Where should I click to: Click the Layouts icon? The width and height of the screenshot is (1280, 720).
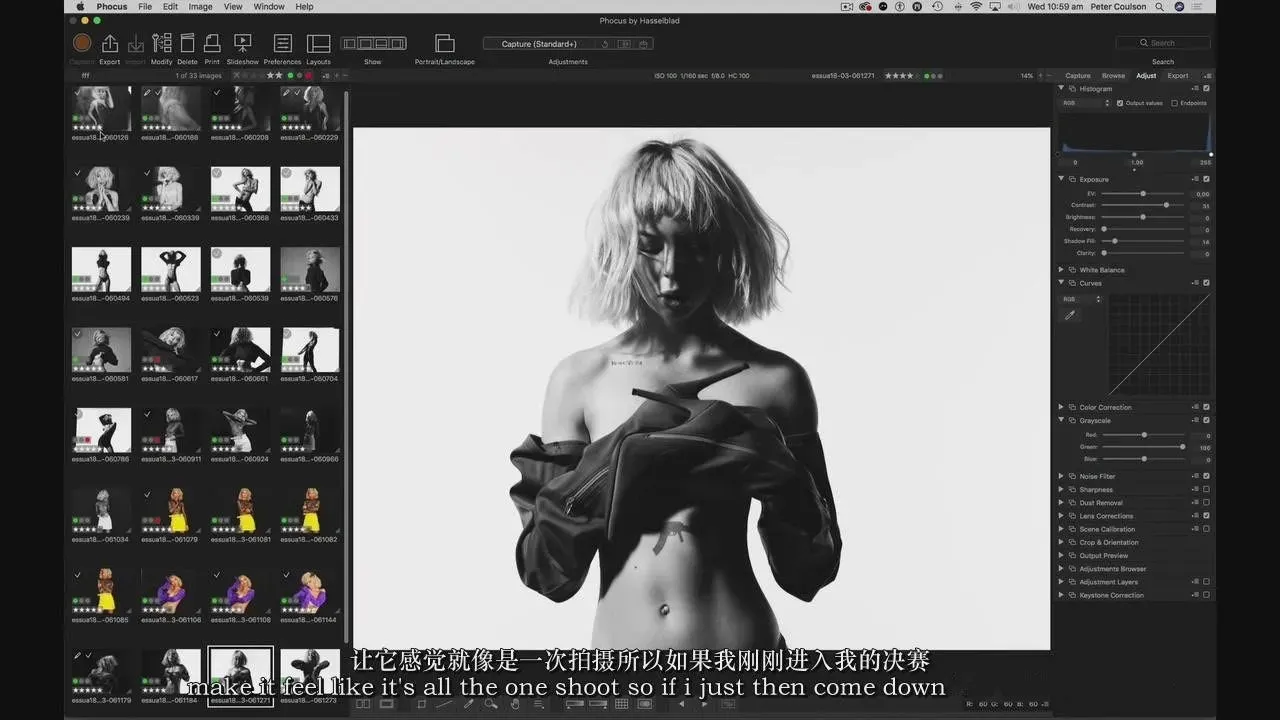(318, 44)
